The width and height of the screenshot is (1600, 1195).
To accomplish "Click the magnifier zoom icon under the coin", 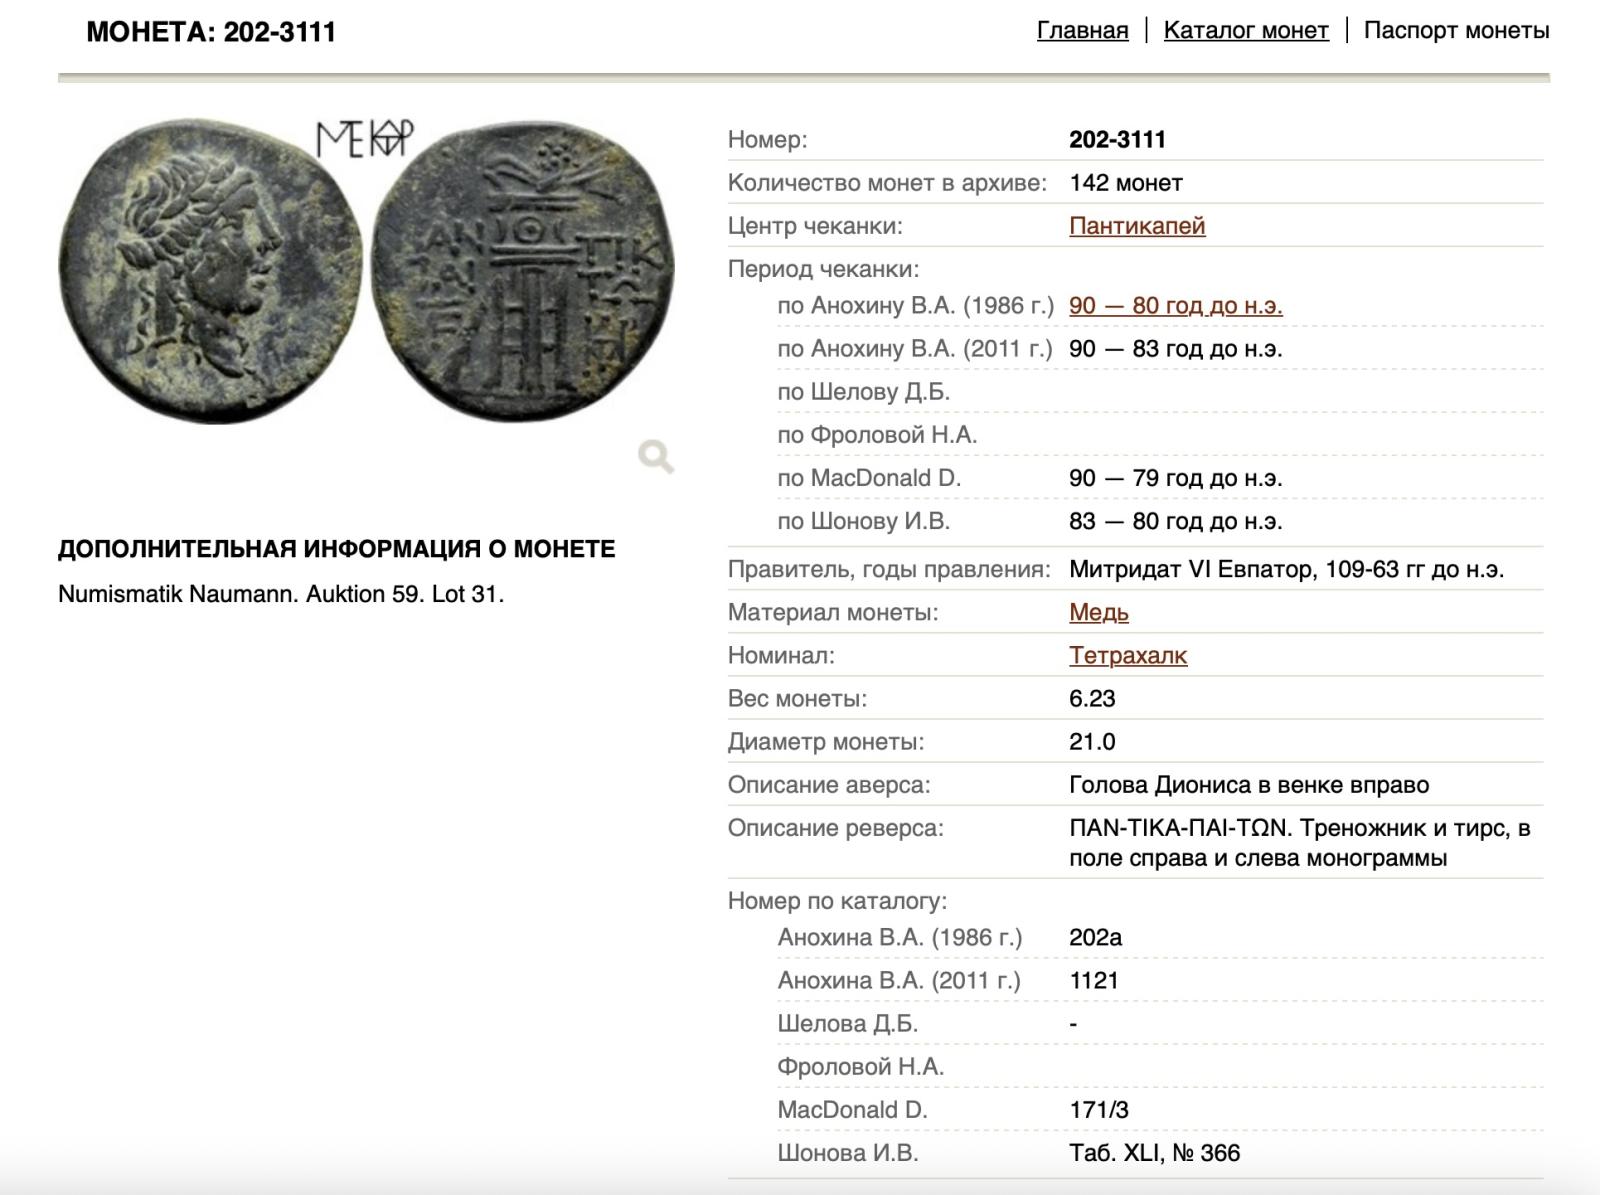I will coord(656,456).
